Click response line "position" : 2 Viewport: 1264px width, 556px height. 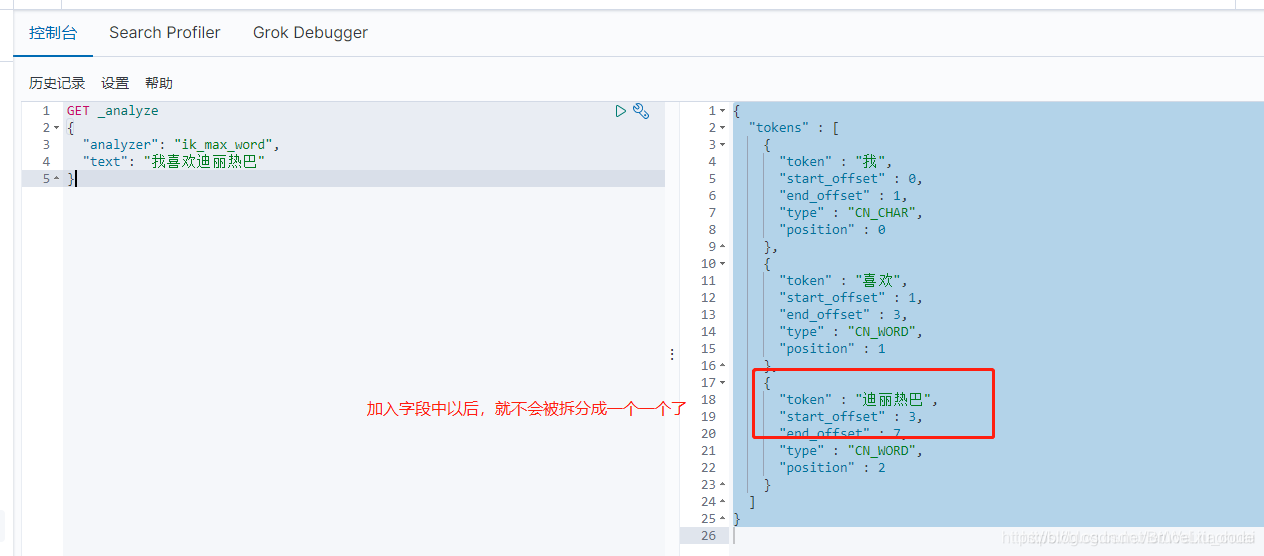tap(832, 468)
